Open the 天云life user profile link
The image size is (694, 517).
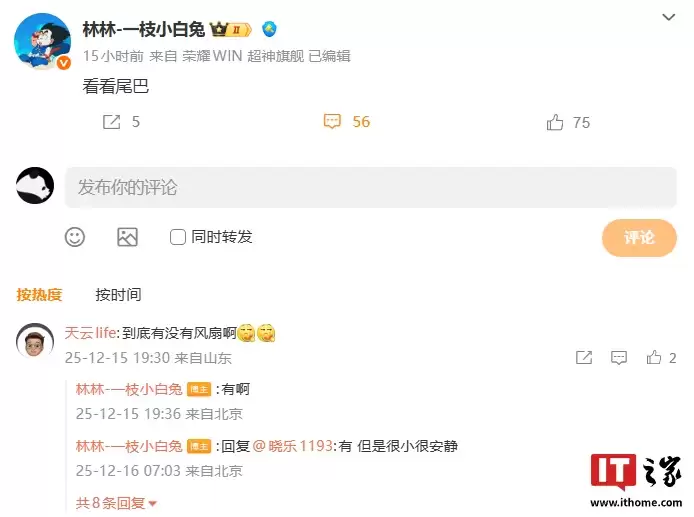[x=90, y=333]
